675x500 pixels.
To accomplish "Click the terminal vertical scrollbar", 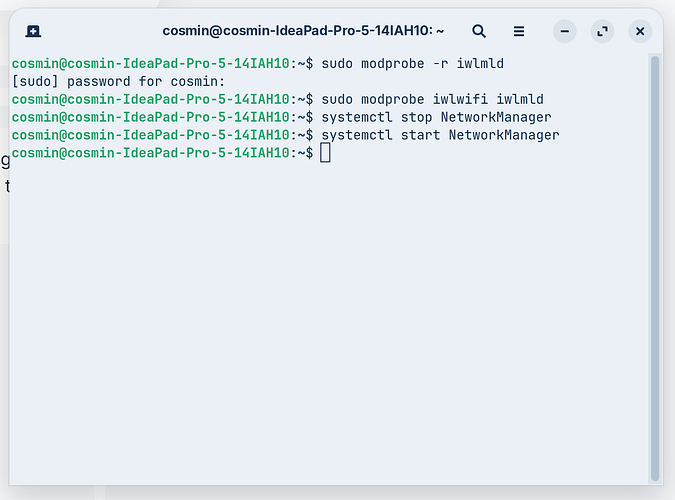I will click(x=655, y=268).
